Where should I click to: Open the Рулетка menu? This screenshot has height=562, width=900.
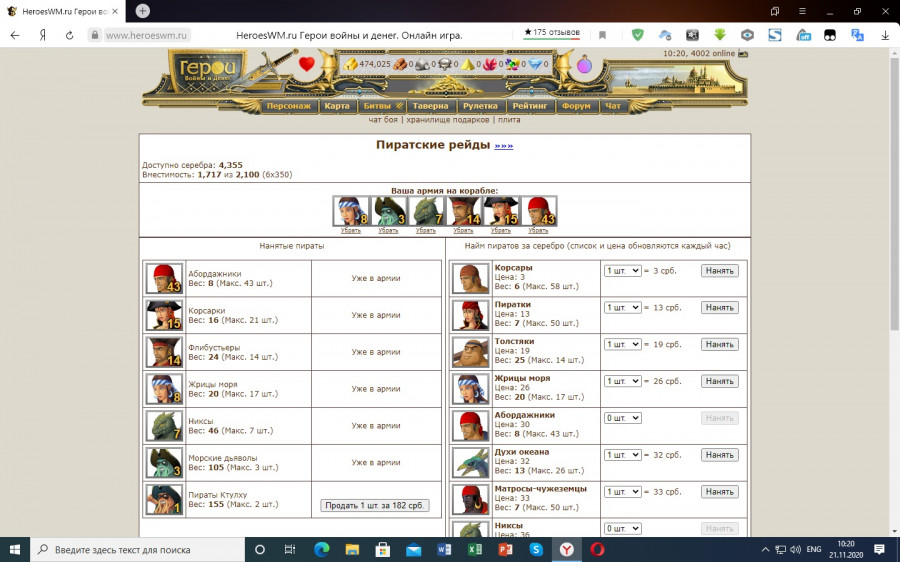[480, 106]
